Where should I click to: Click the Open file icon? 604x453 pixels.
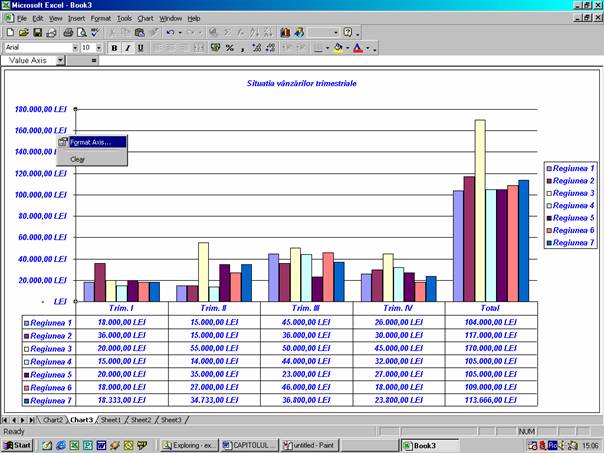click(23, 33)
